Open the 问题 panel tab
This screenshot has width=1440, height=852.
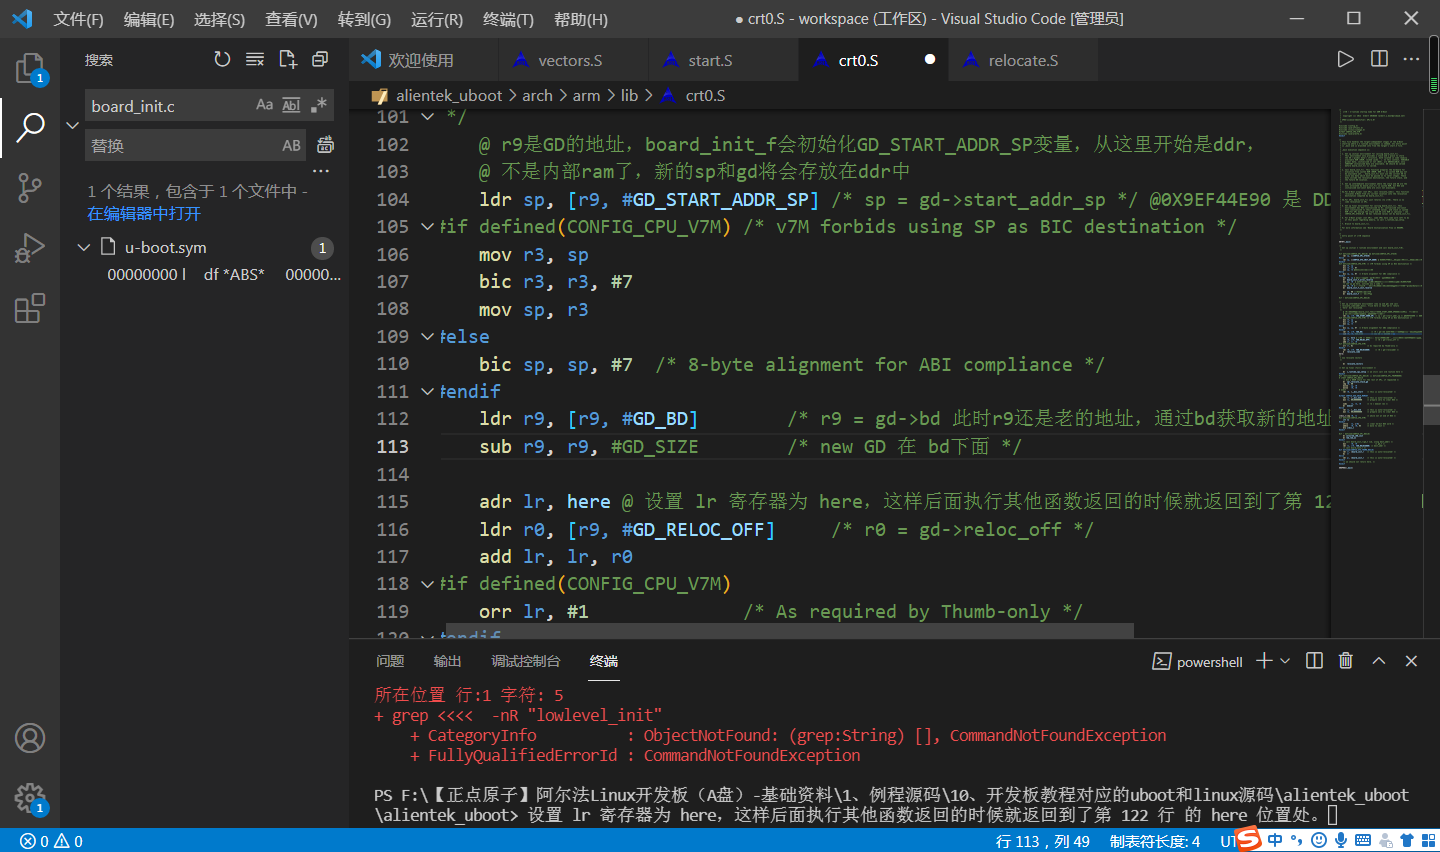390,661
